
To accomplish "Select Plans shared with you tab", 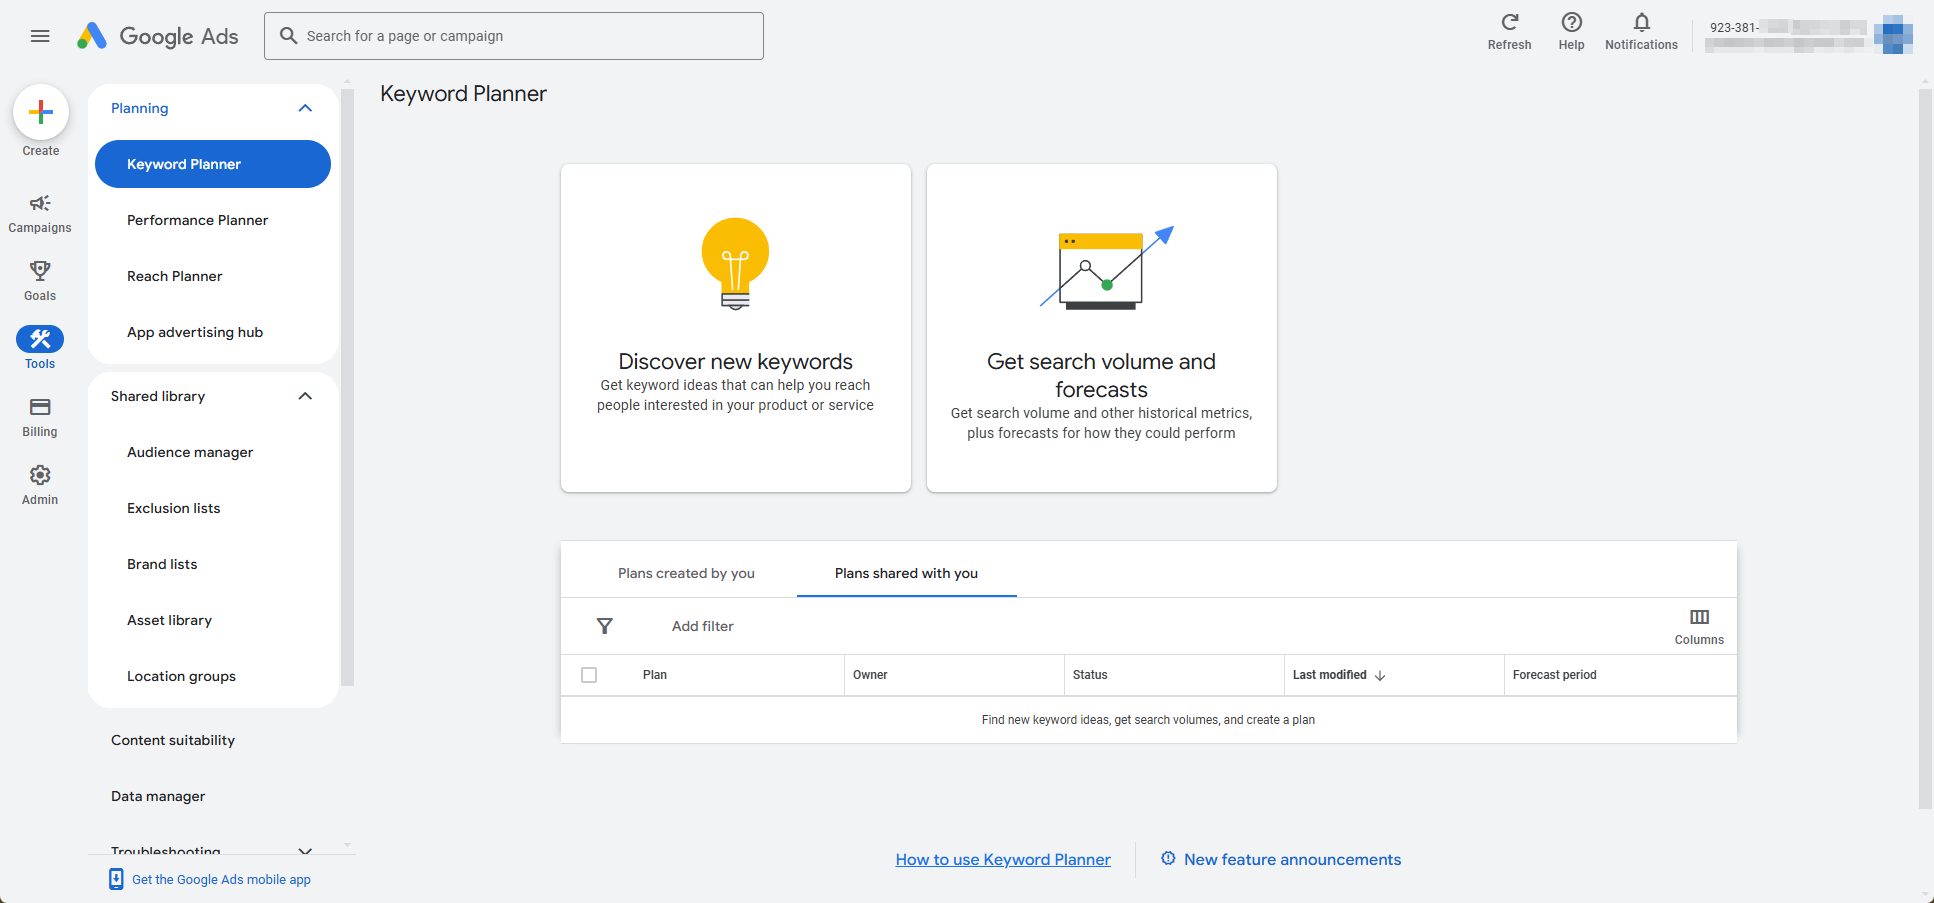I will pos(907,573).
